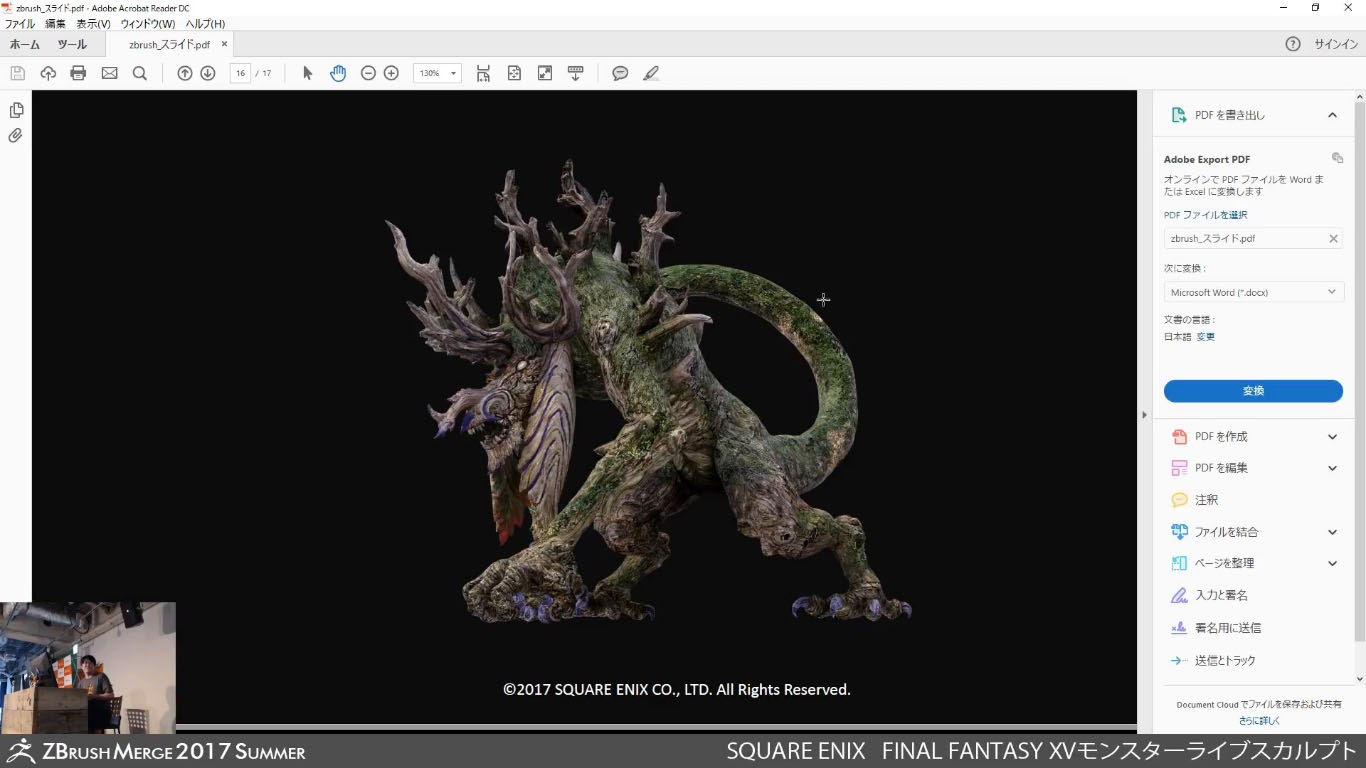The width and height of the screenshot is (1366, 768).
Task: Click the blue 変換 convert button
Action: (x=1253, y=391)
